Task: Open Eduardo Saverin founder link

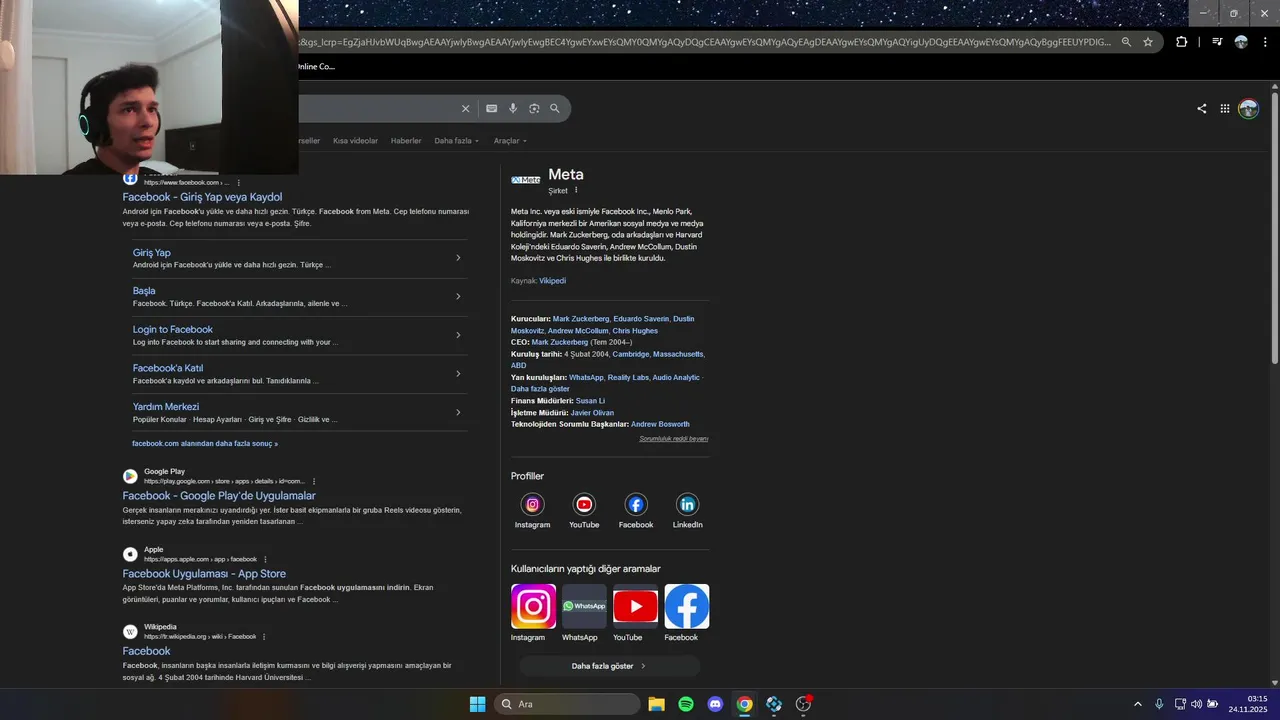Action: pos(641,319)
